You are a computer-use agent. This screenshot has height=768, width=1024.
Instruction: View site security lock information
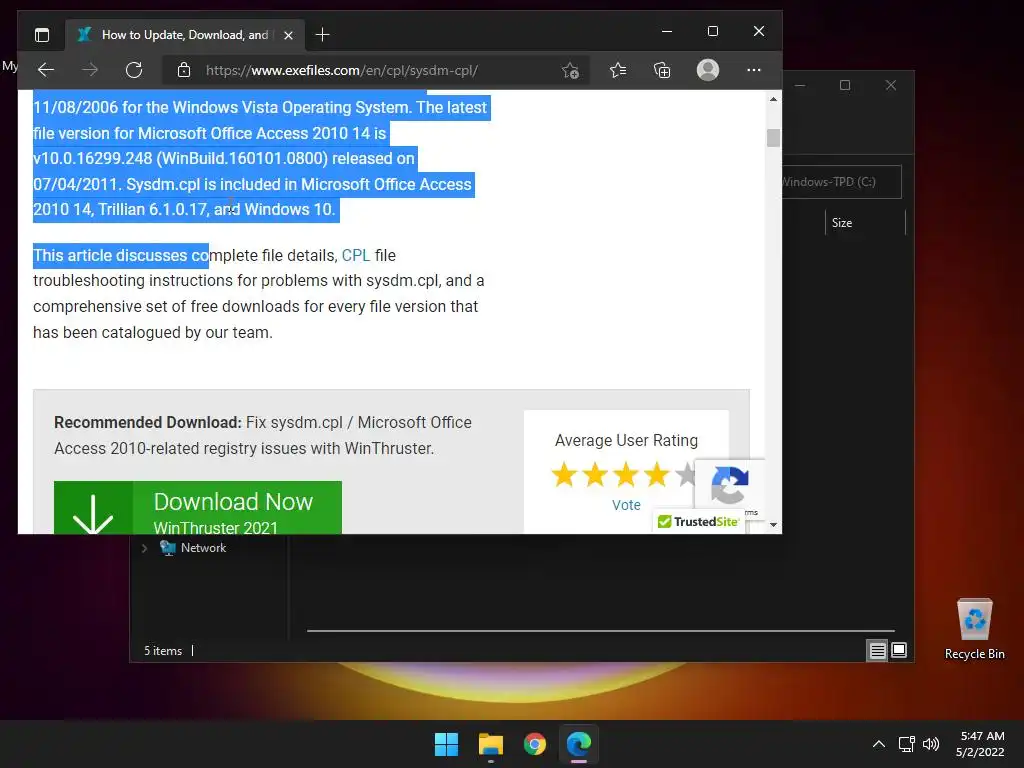(184, 70)
